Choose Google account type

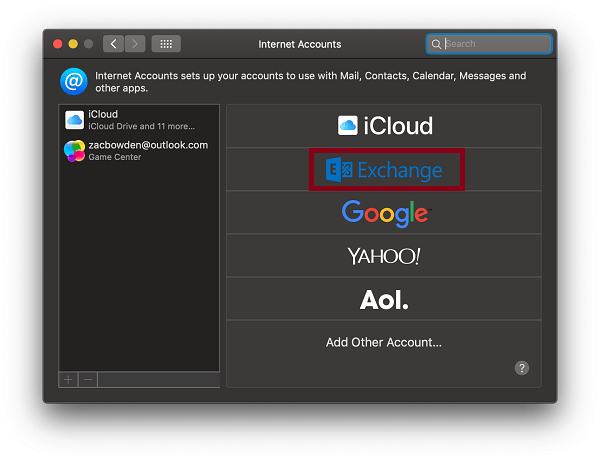[x=384, y=213]
